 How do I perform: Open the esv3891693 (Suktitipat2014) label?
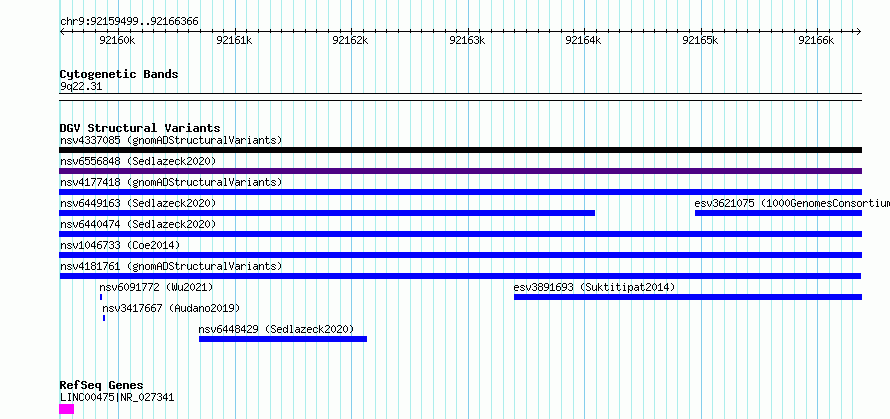pyautogui.click(x=595, y=287)
